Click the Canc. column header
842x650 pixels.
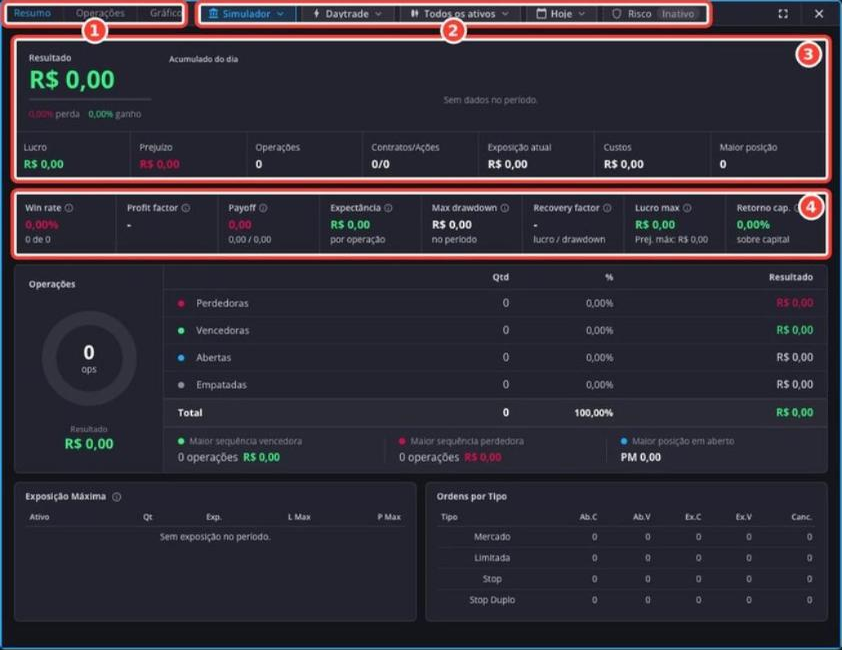tap(801, 517)
